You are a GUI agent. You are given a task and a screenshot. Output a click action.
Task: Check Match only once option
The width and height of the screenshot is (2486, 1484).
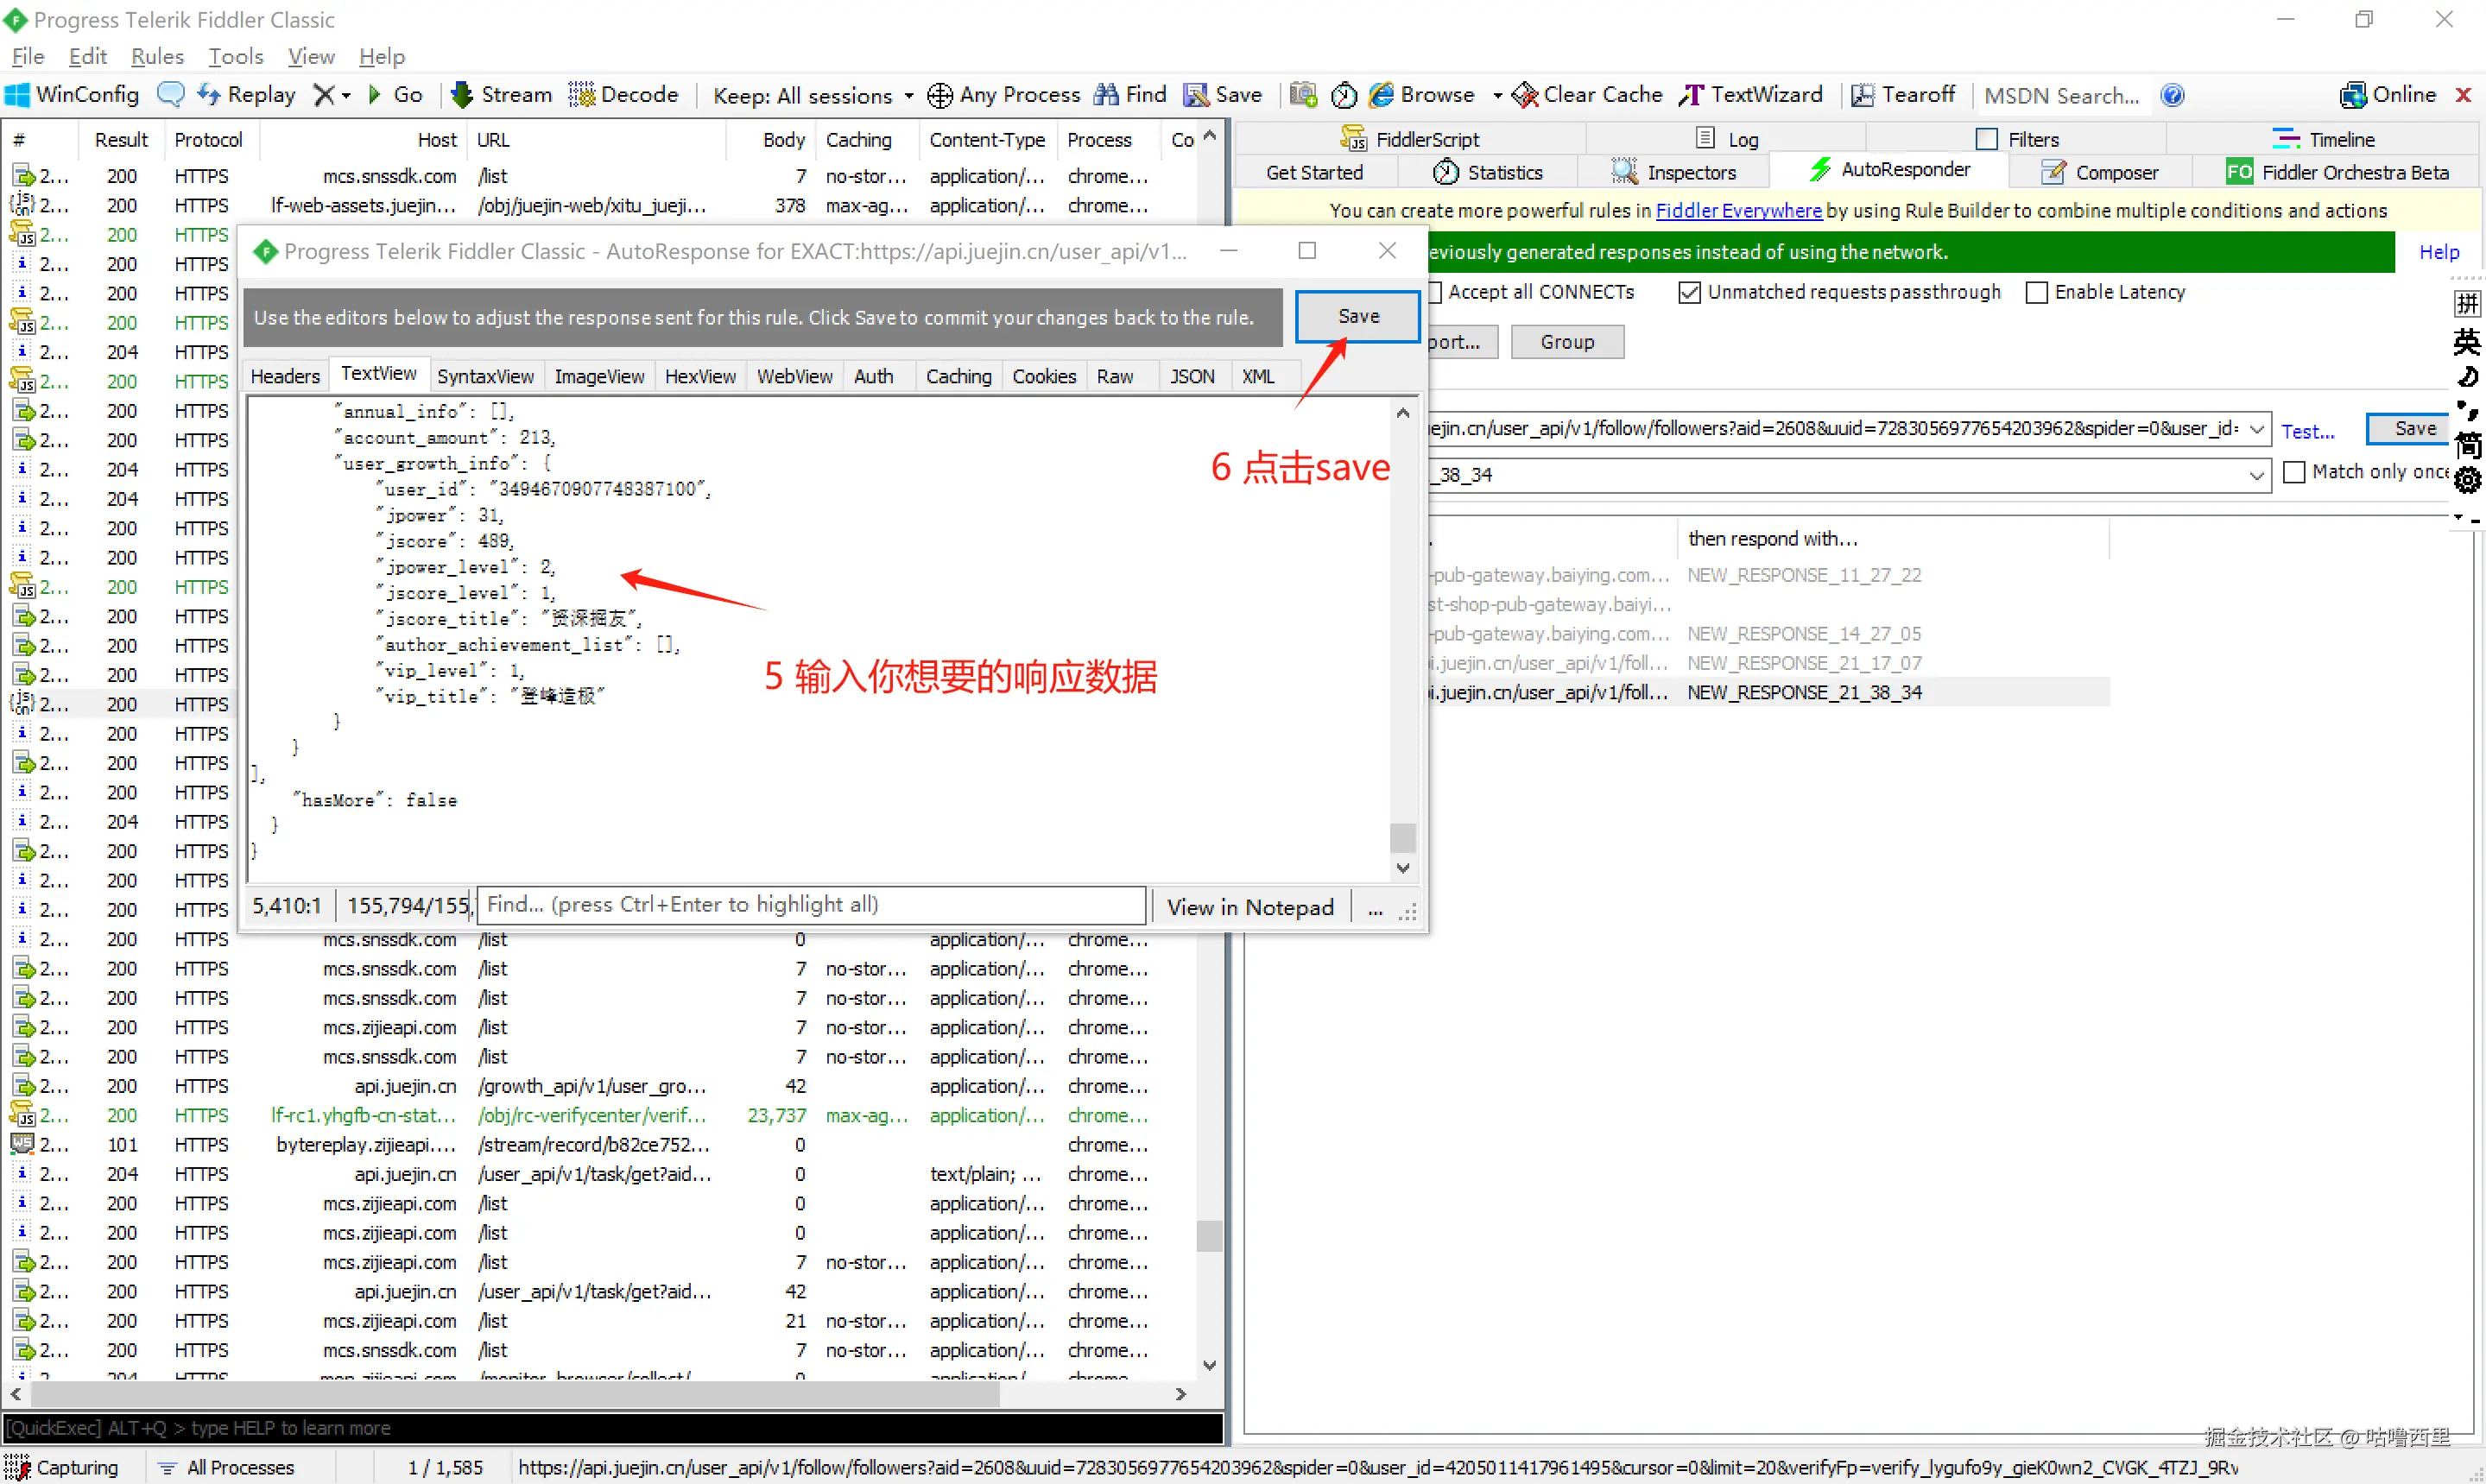[x=2294, y=472]
